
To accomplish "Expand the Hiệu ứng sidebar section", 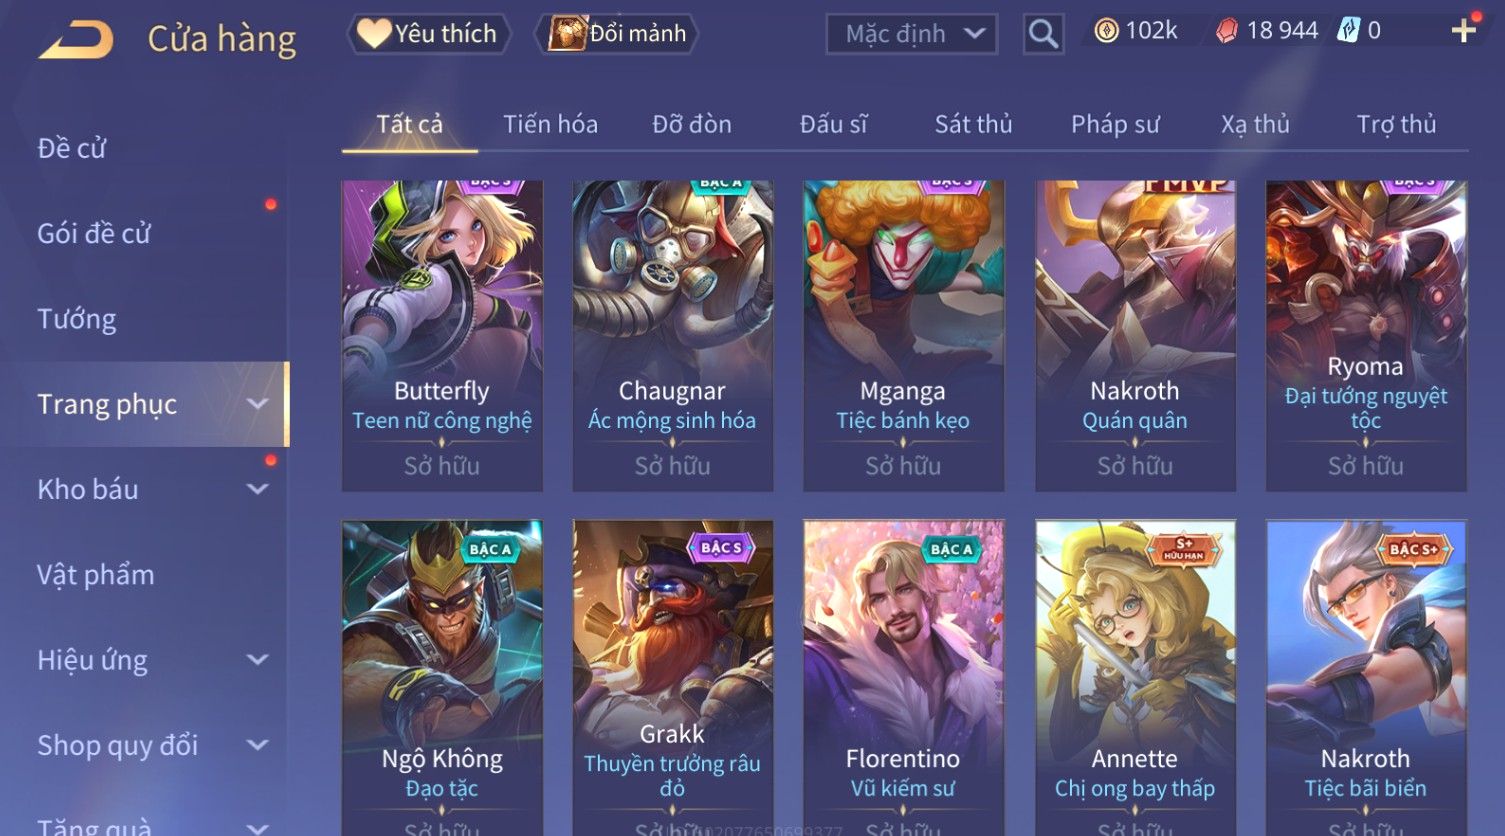I will click(258, 660).
